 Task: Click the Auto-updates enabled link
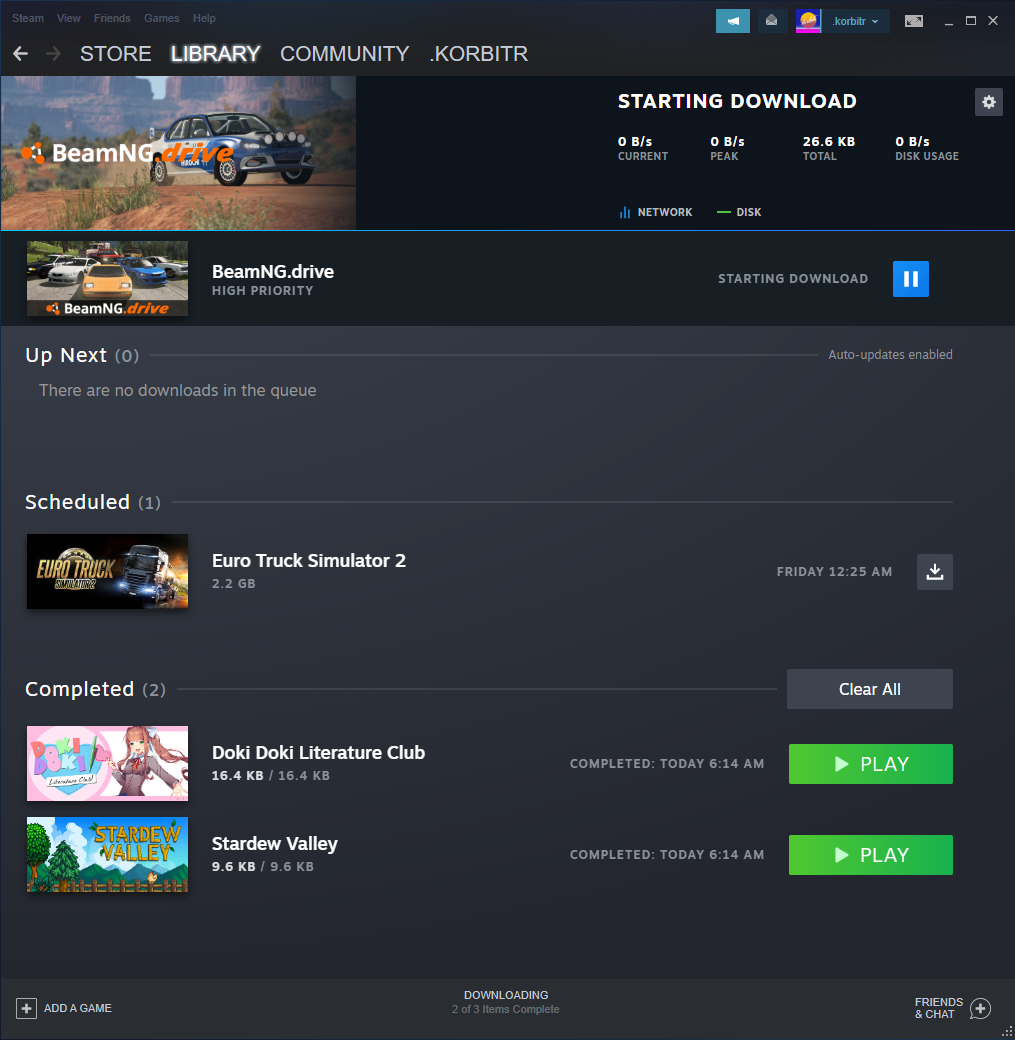pyautogui.click(x=890, y=355)
